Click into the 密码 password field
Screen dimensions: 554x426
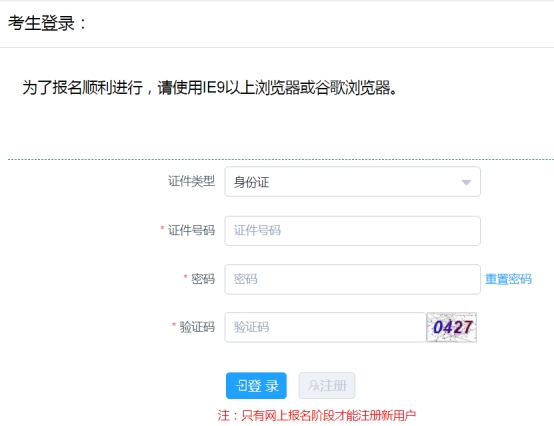[x=353, y=279]
